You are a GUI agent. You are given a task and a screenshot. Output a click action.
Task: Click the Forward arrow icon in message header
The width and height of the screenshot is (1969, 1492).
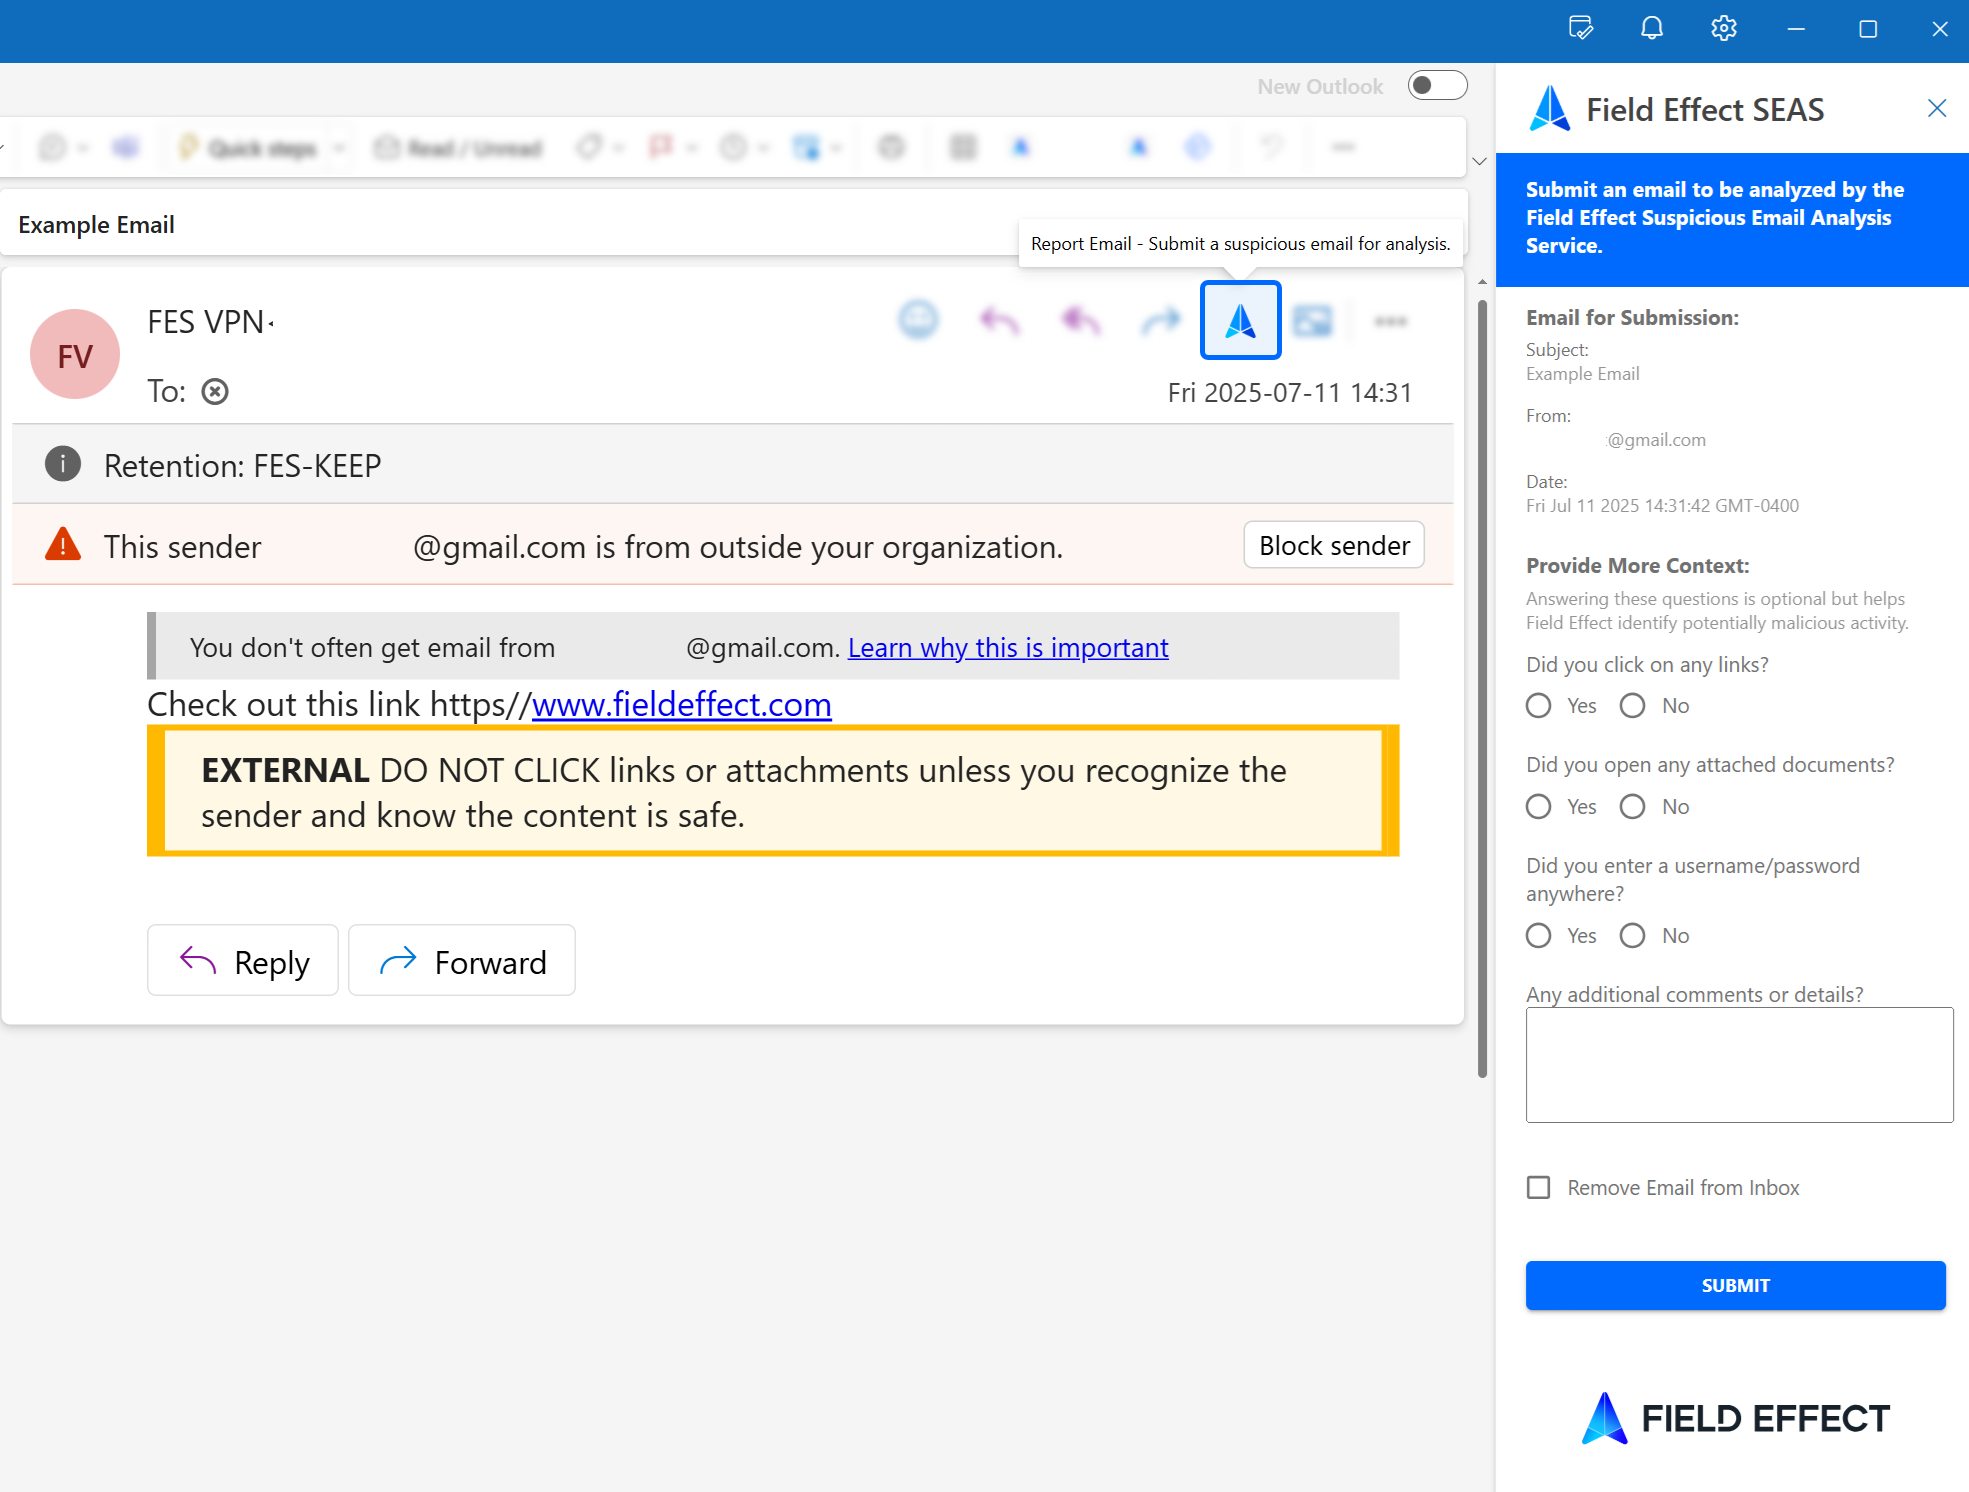(x=1160, y=321)
